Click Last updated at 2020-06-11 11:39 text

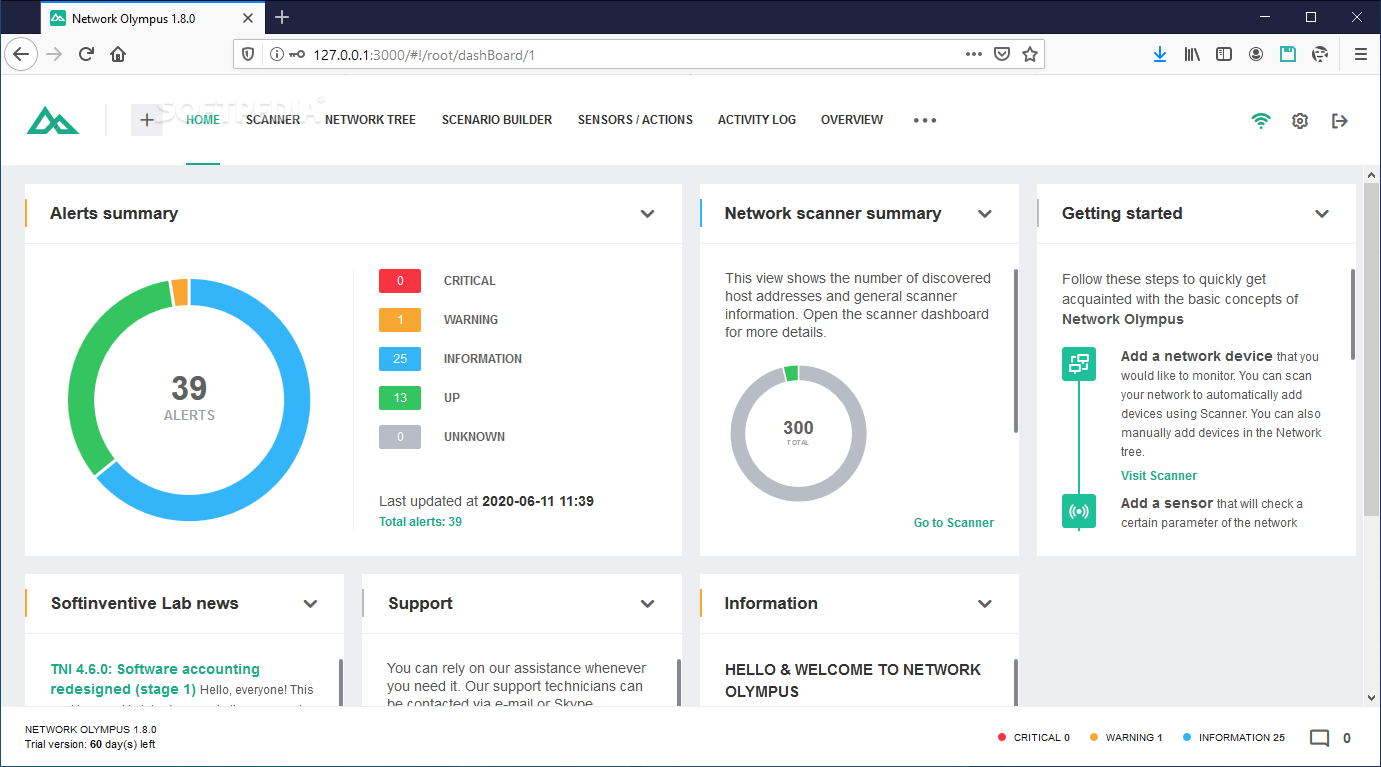pos(486,501)
